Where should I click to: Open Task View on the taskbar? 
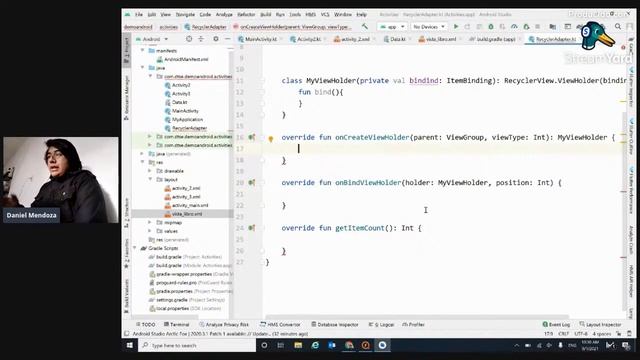coord(281,345)
